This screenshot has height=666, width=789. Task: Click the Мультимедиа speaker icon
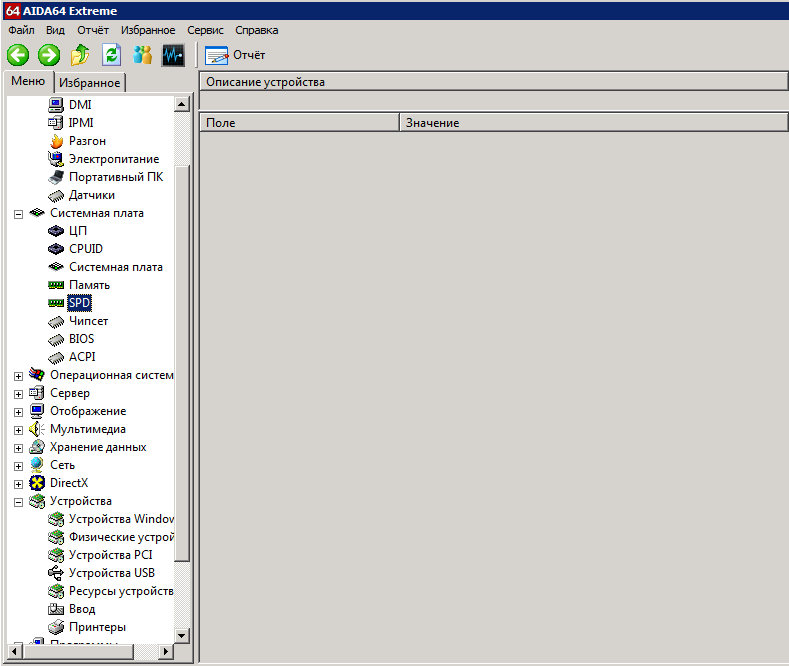[37, 429]
